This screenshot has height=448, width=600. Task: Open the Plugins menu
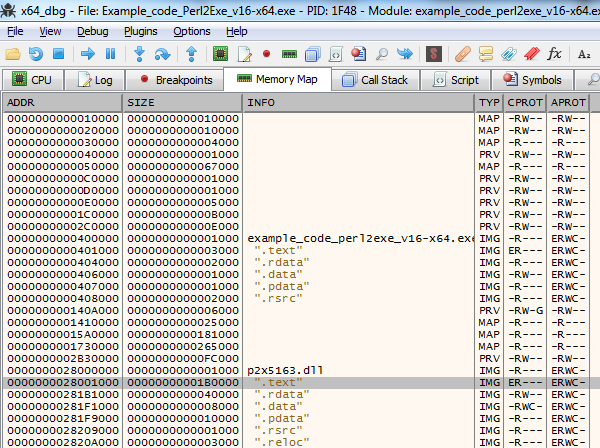coord(141,31)
